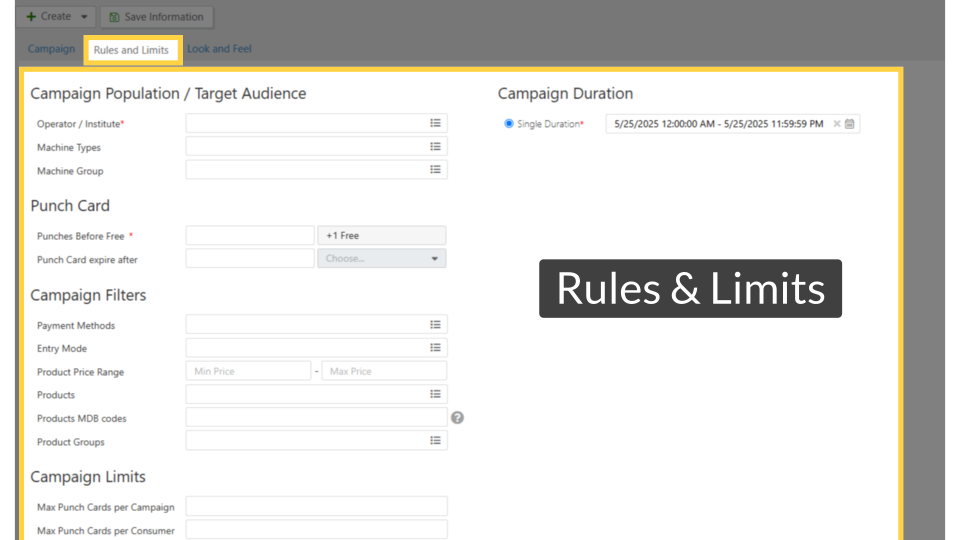Click the Max Punch Cards per Consumer input

pyautogui.click(x=317, y=530)
